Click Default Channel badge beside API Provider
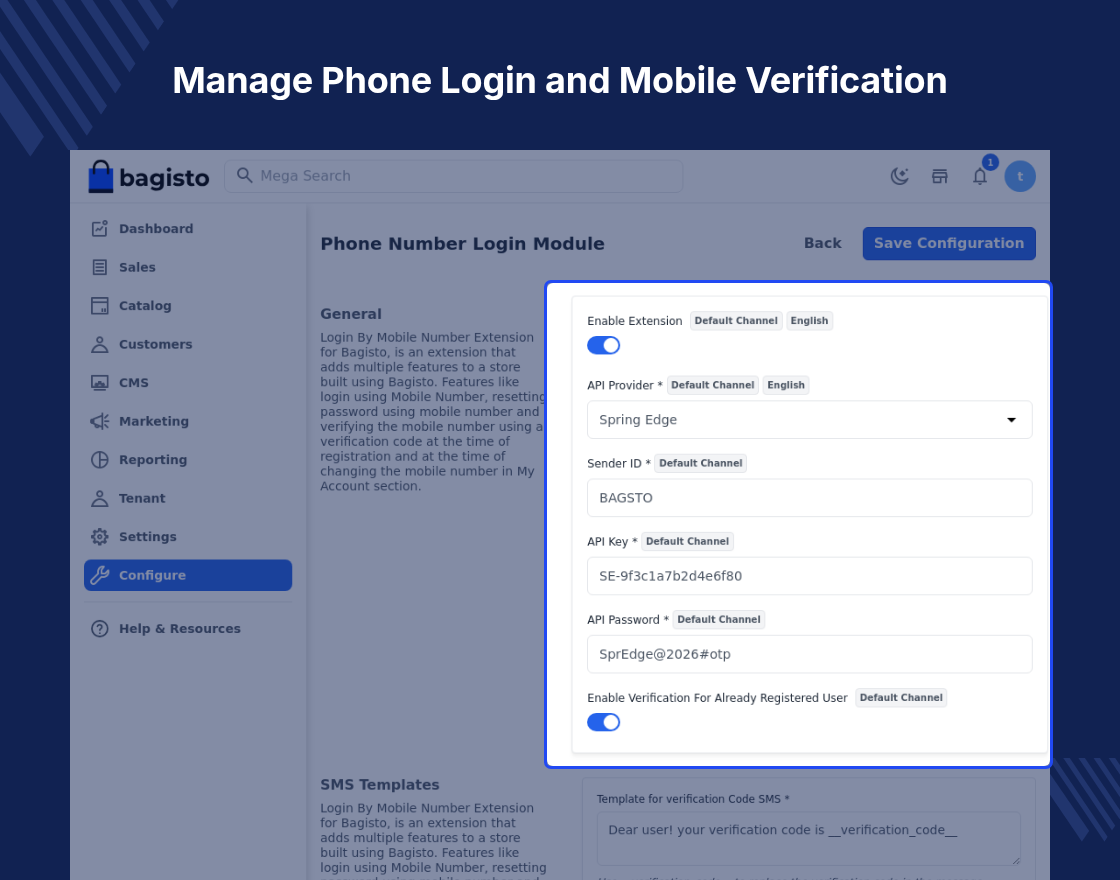Screen dimensions: 1120x880 (x=712, y=385)
